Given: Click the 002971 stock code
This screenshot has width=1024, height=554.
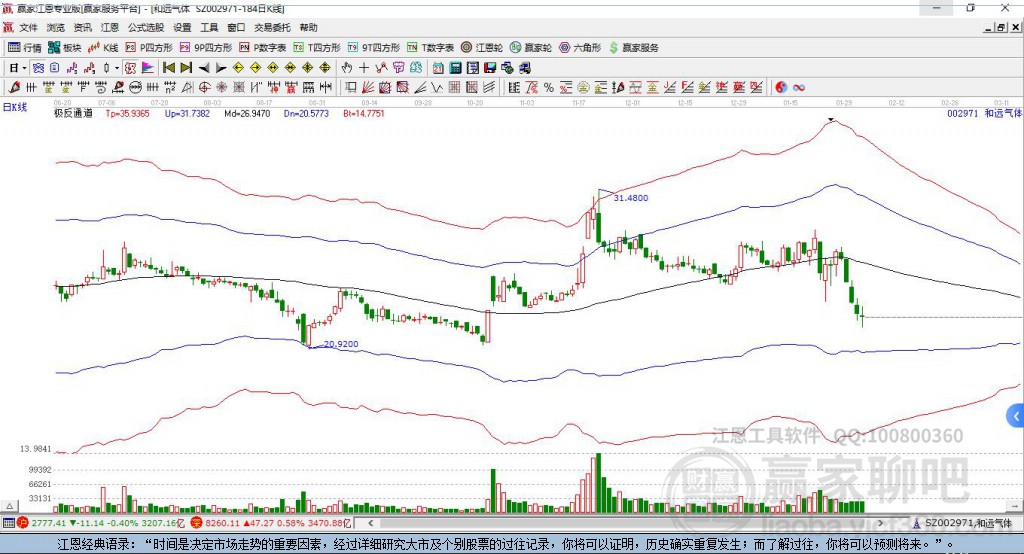Looking at the screenshot, I should (963, 113).
